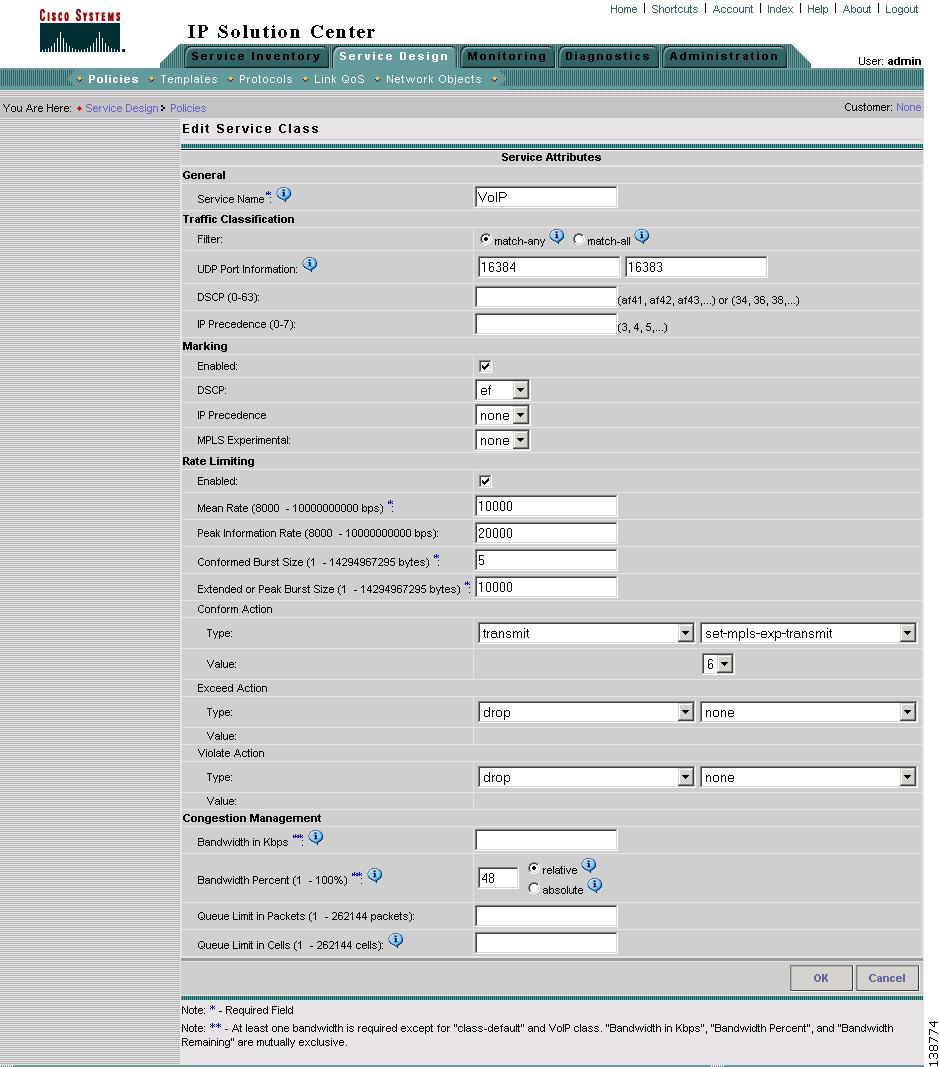Click the Peak Information Rate field
The image size is (940, 1067).
(546, 533)
